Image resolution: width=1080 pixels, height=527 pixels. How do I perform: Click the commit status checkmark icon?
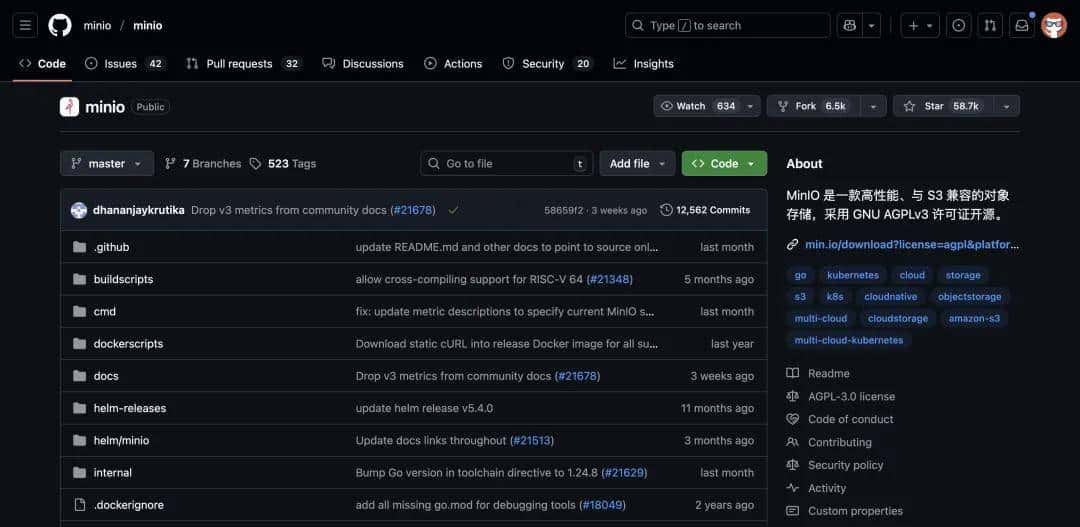click(453, 210)
